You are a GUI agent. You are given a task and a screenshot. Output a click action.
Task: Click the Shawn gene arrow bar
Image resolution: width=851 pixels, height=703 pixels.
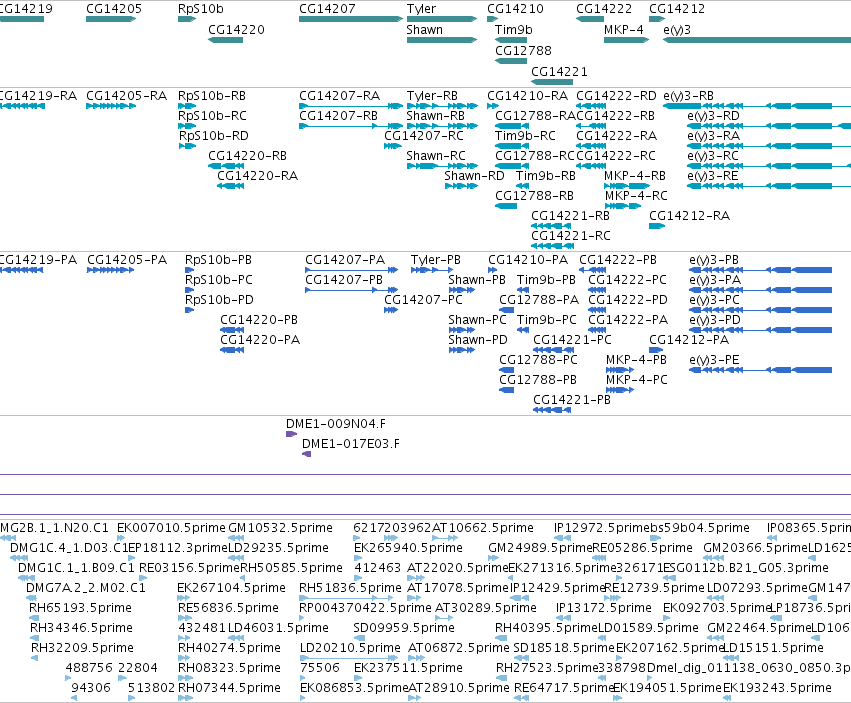(442, 40)
